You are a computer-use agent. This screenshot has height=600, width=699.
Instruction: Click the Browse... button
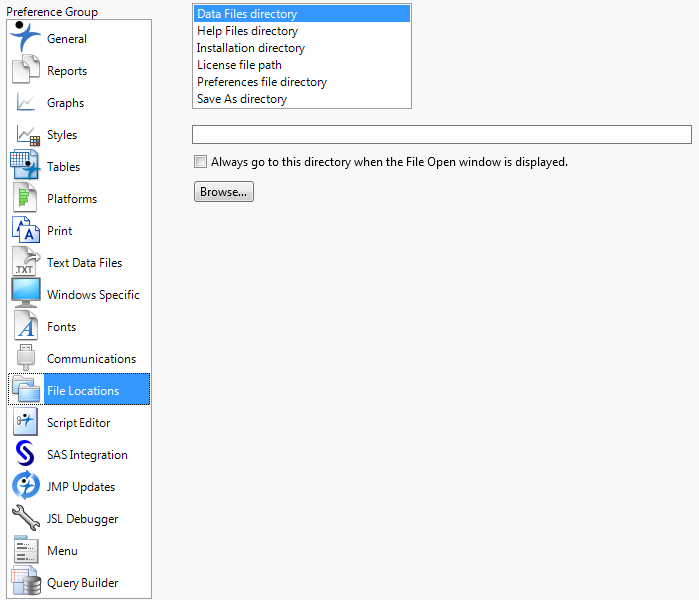[x=224, y=192]
